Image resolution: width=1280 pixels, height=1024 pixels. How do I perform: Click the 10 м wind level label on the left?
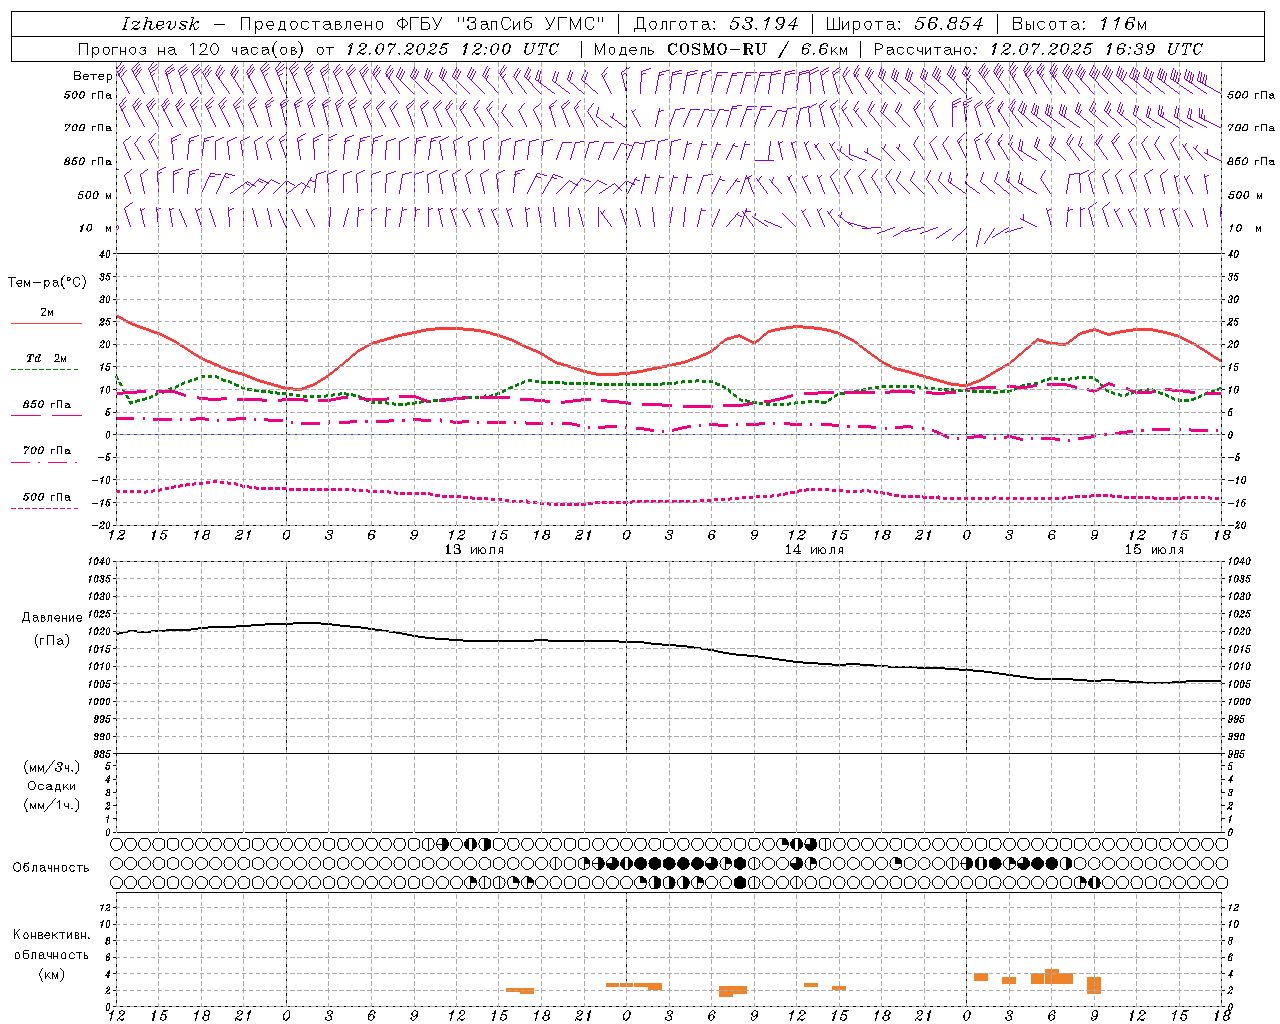[96, 228]
